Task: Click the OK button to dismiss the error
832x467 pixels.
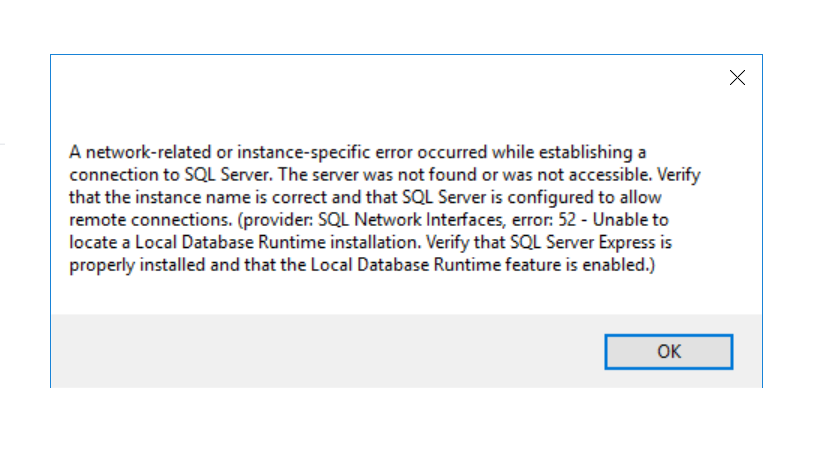Action: [669, 352]
